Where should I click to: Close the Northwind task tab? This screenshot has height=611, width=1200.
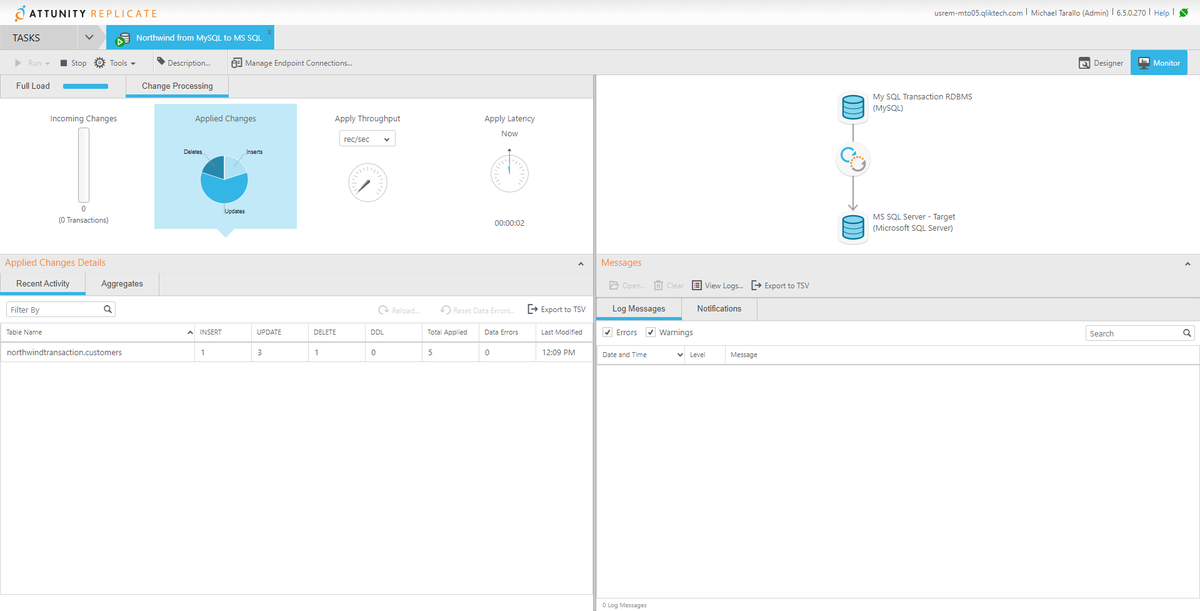point(269,32)
